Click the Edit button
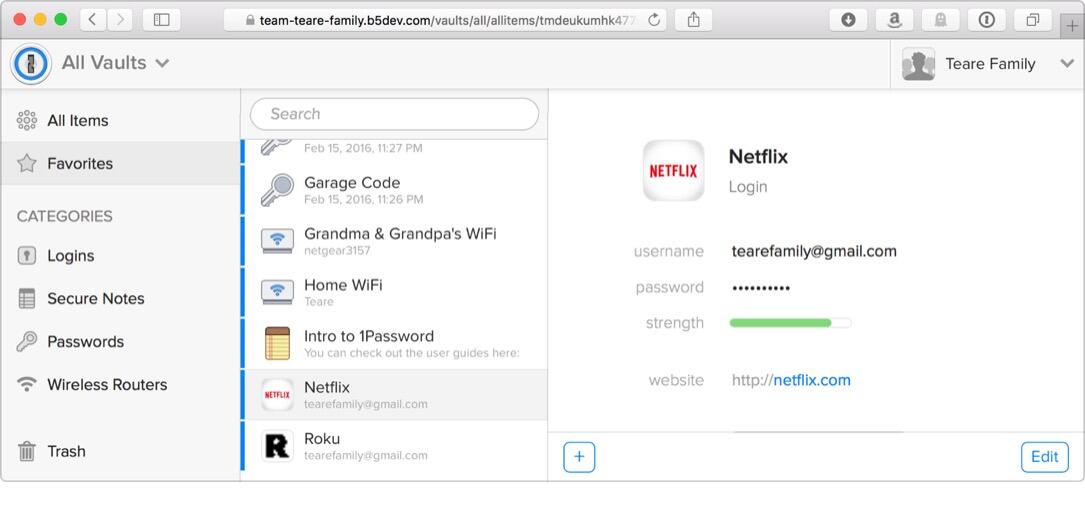1085x513 pixels. [1044, 457]
